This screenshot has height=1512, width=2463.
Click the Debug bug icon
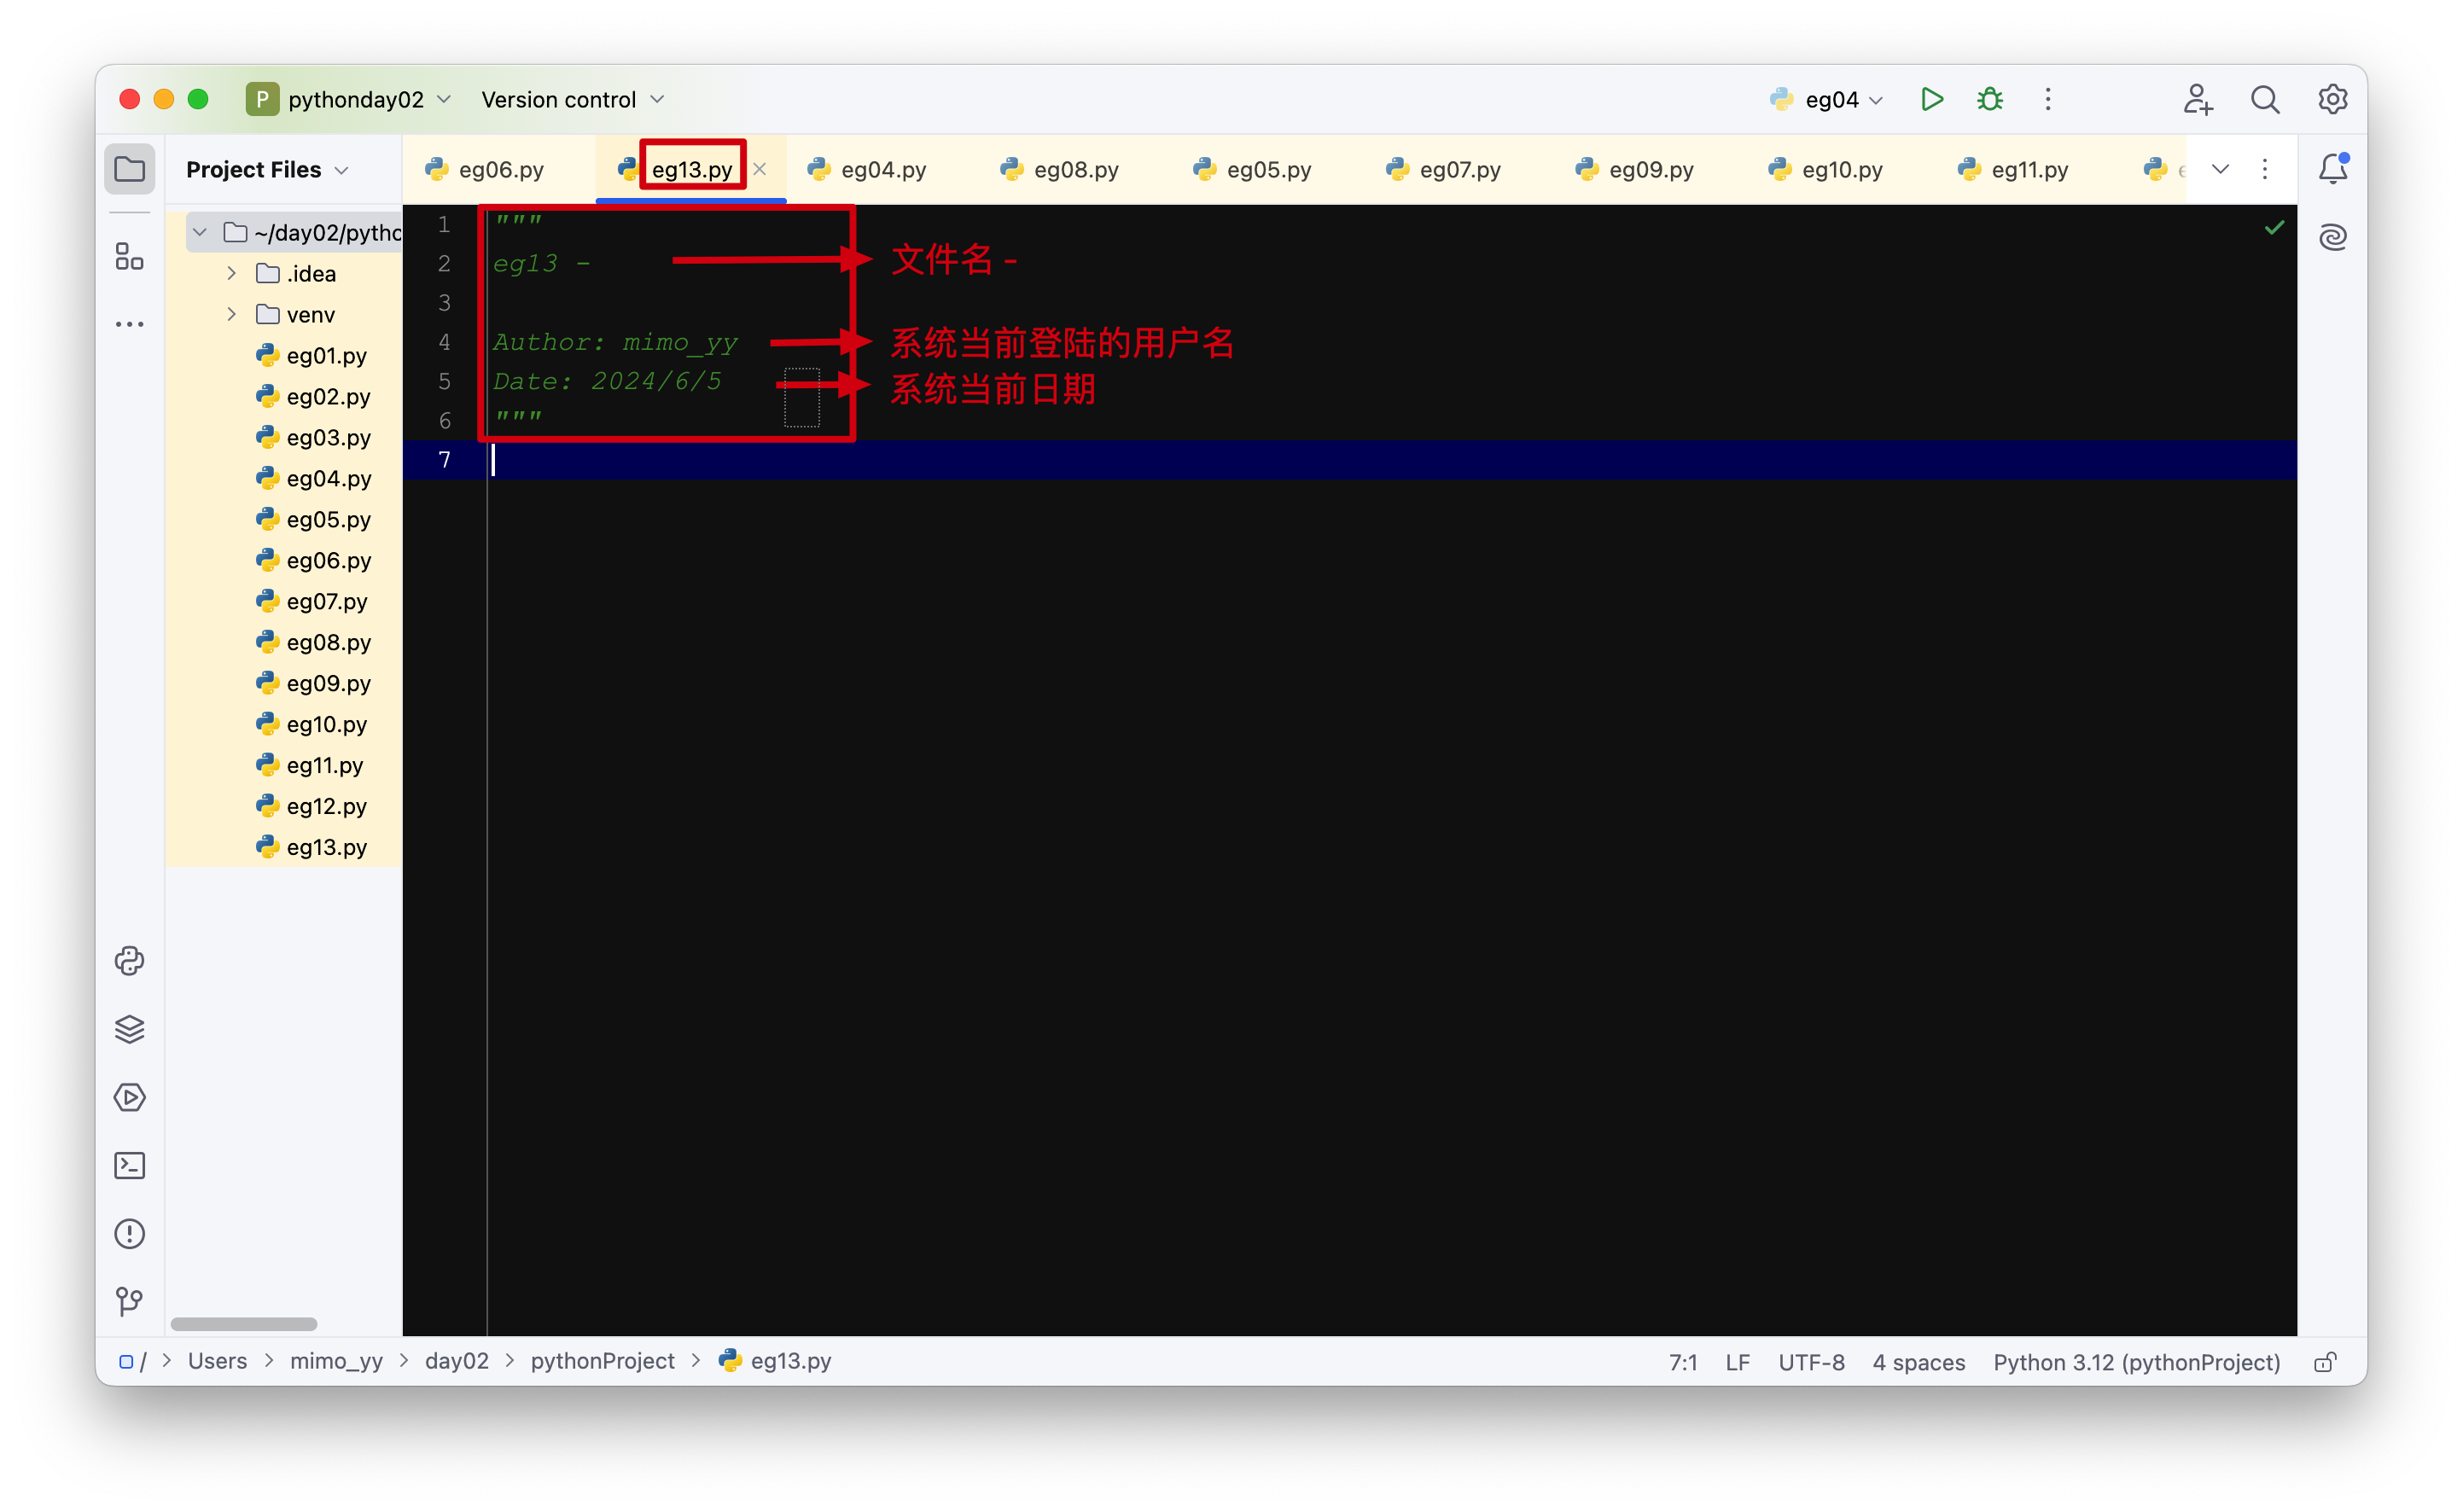pyautogui.click(x=1990, y=99)
